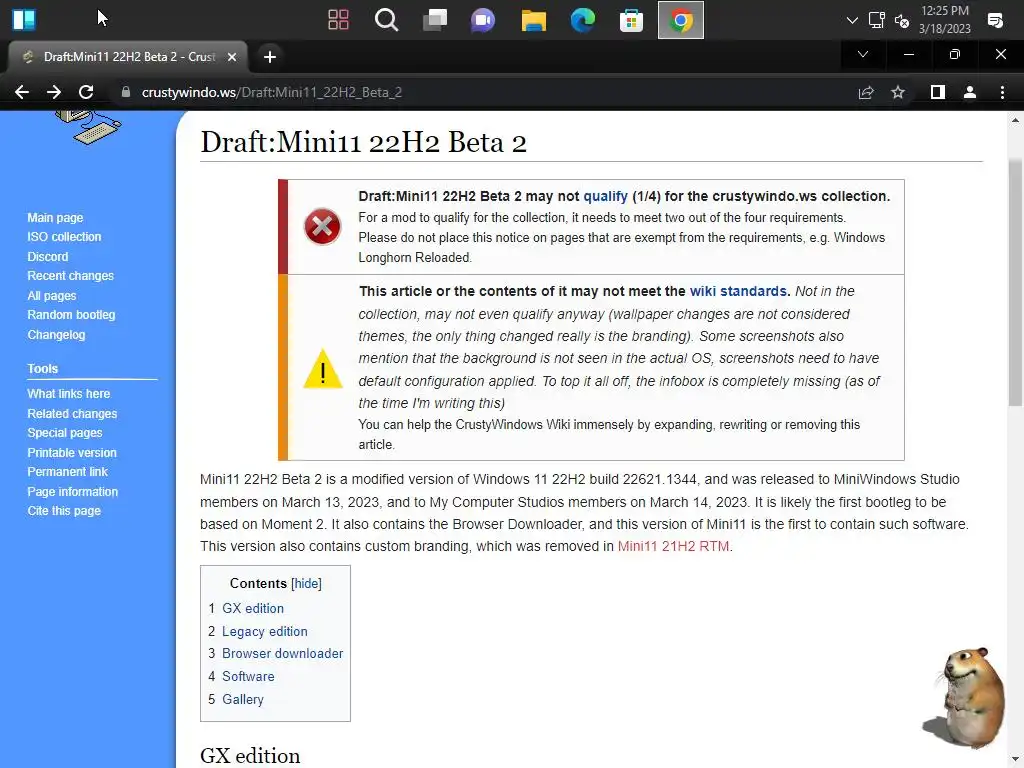
Task: Go forward to the next page
Action: 54,92
